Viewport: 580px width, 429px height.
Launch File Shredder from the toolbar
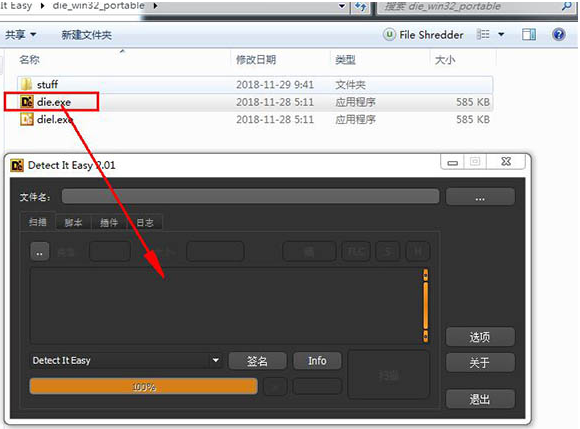(x=423, y=35)
